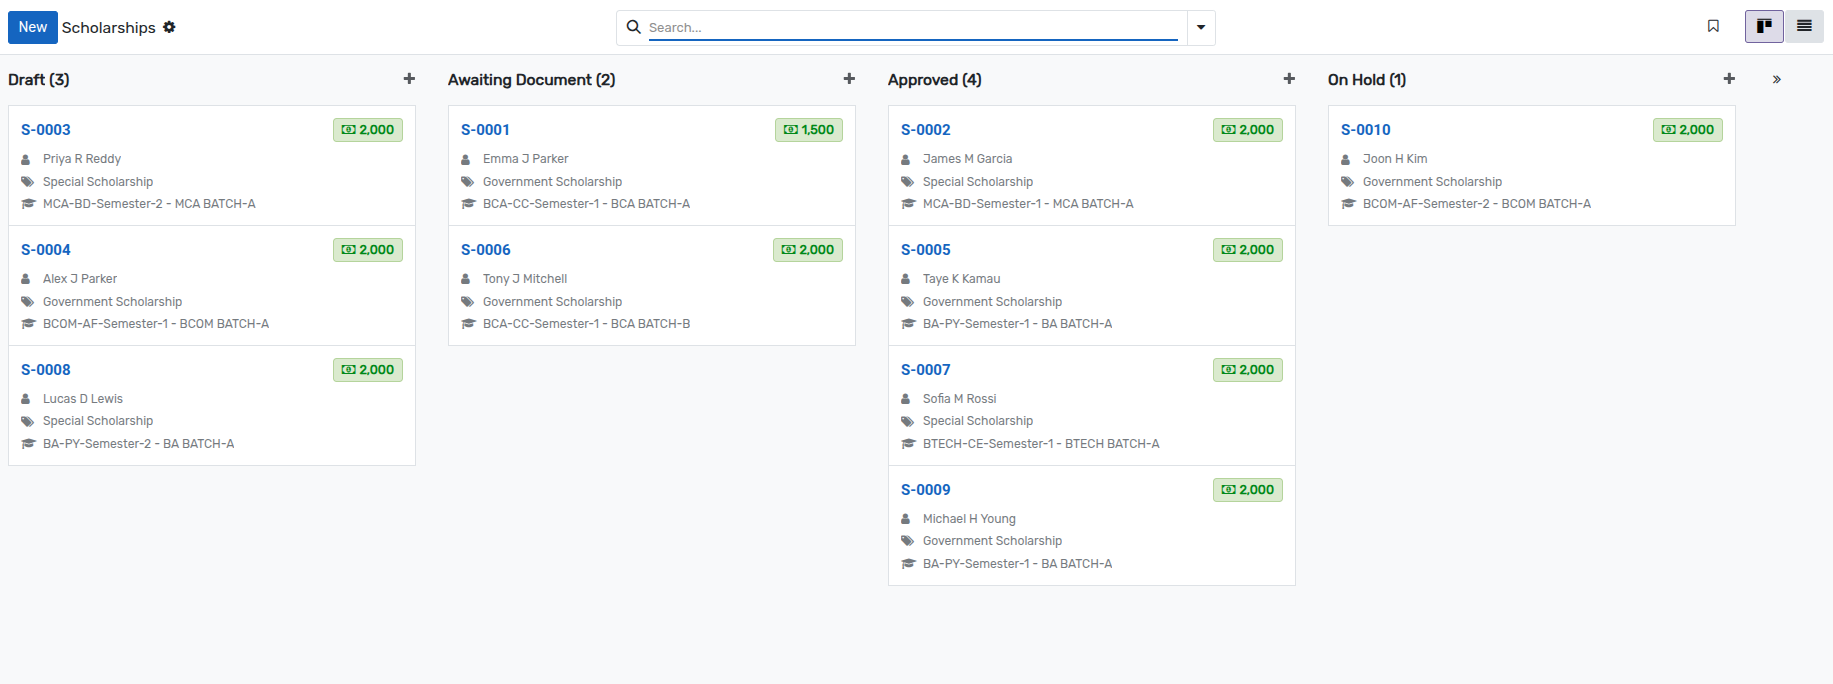The height and width of the screenshot is (684, 1833).
Task: Focus the Search input field
Action: point(913,27)
